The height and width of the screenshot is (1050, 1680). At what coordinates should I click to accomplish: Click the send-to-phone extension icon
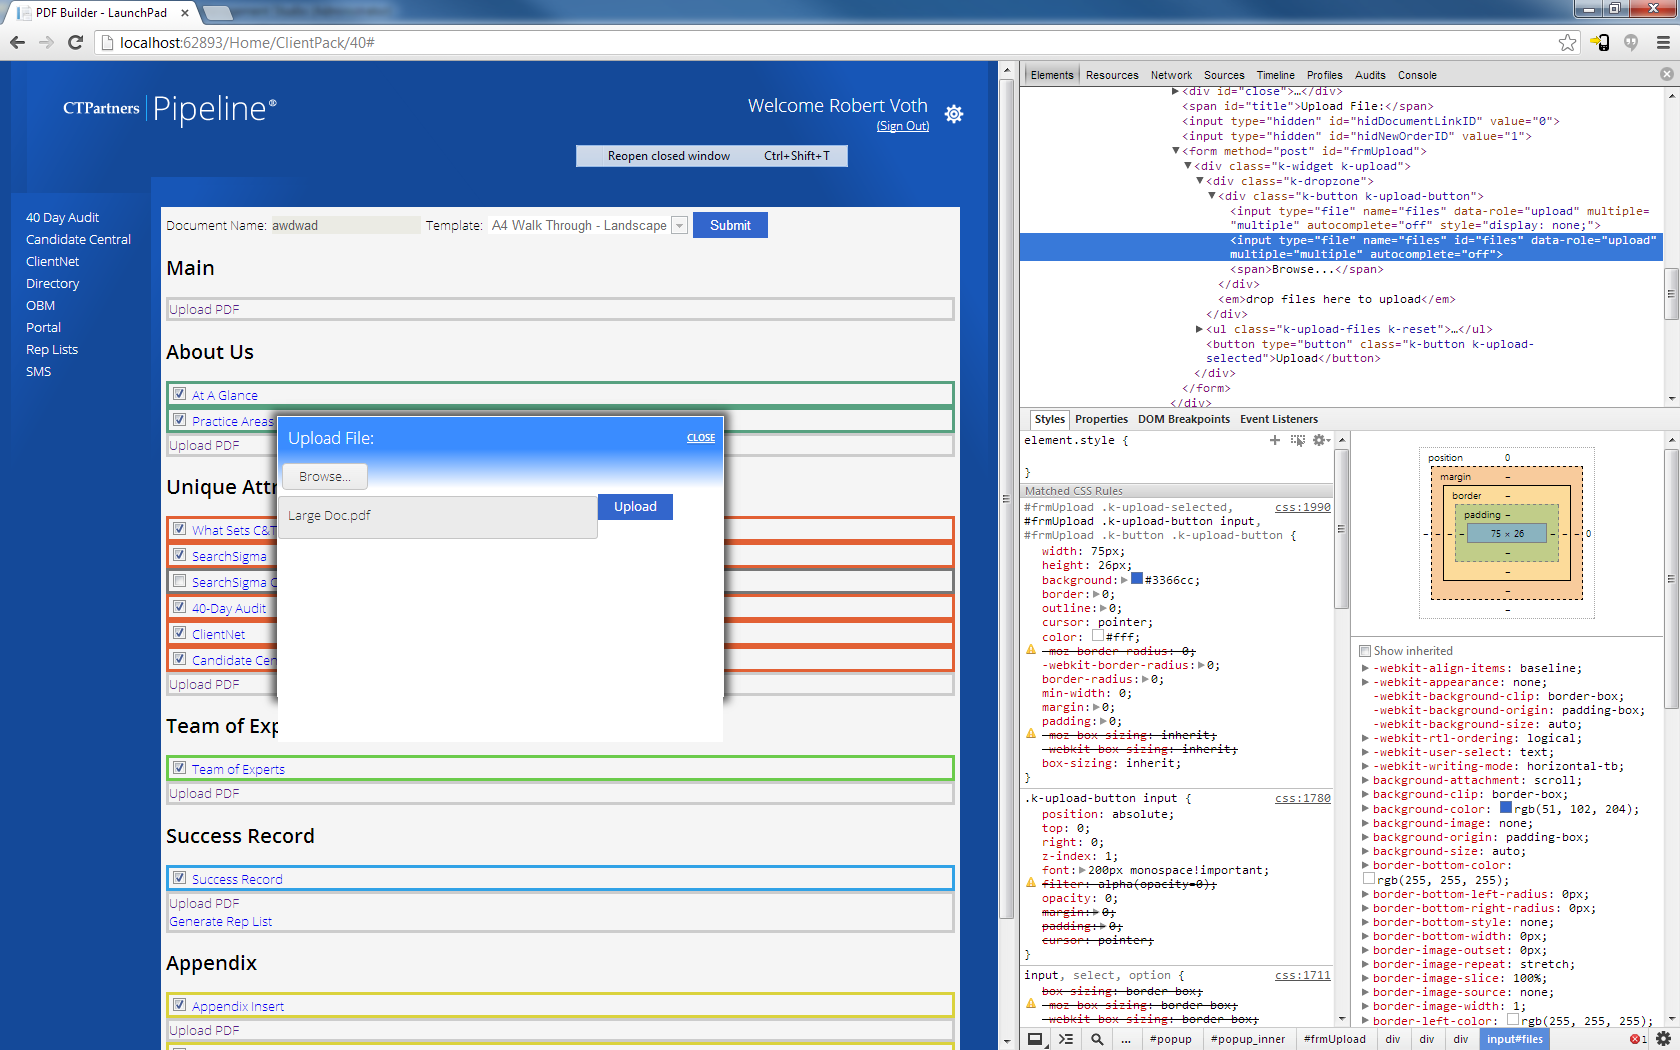pyautogui.click(x=1600, y=42)
